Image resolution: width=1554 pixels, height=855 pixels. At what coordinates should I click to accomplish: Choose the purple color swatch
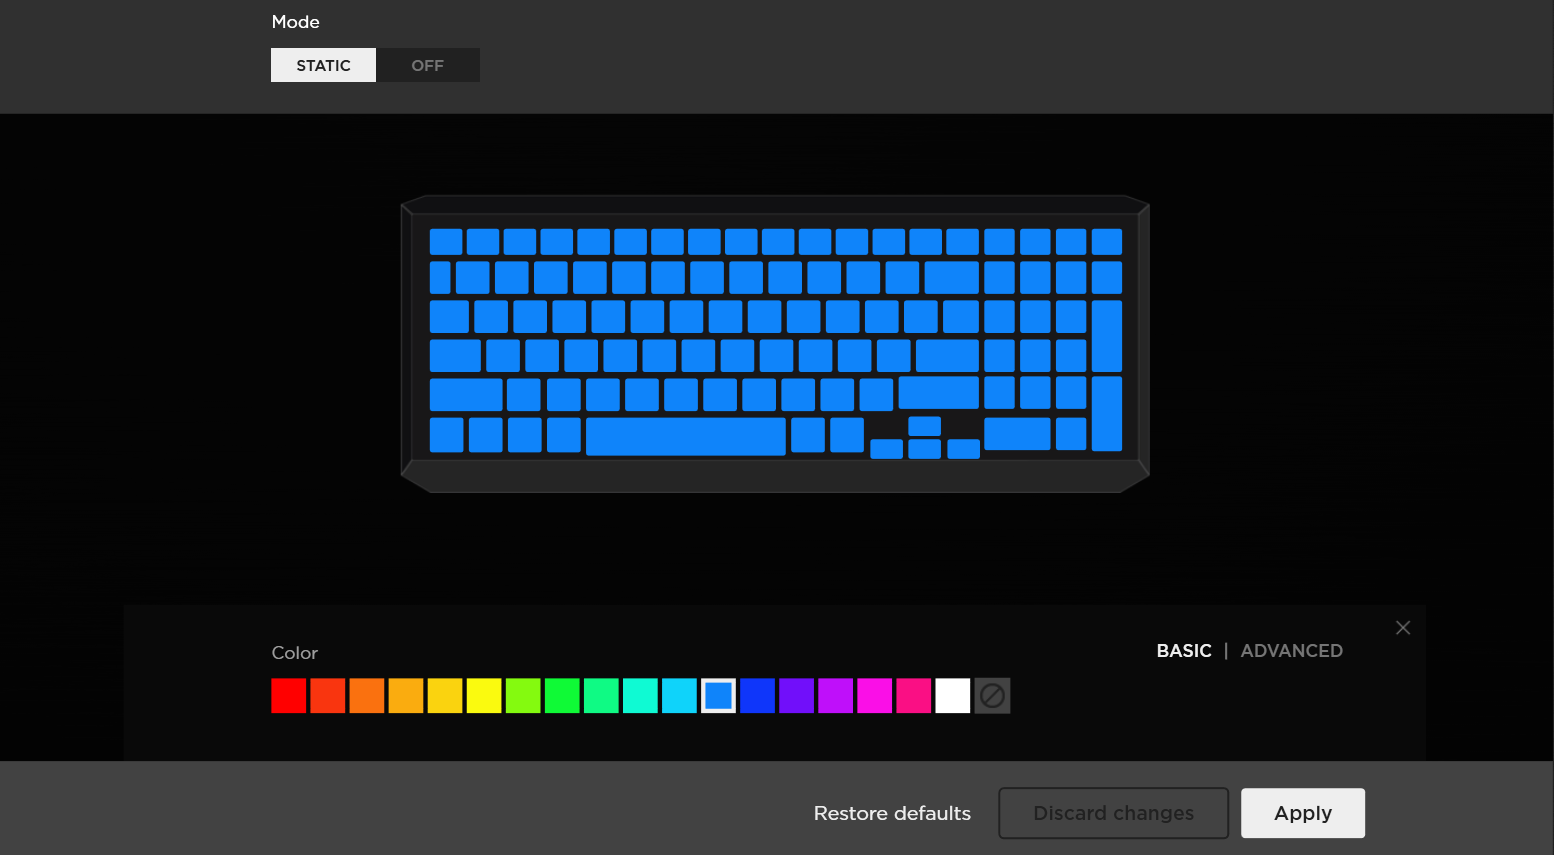[796, 696]
